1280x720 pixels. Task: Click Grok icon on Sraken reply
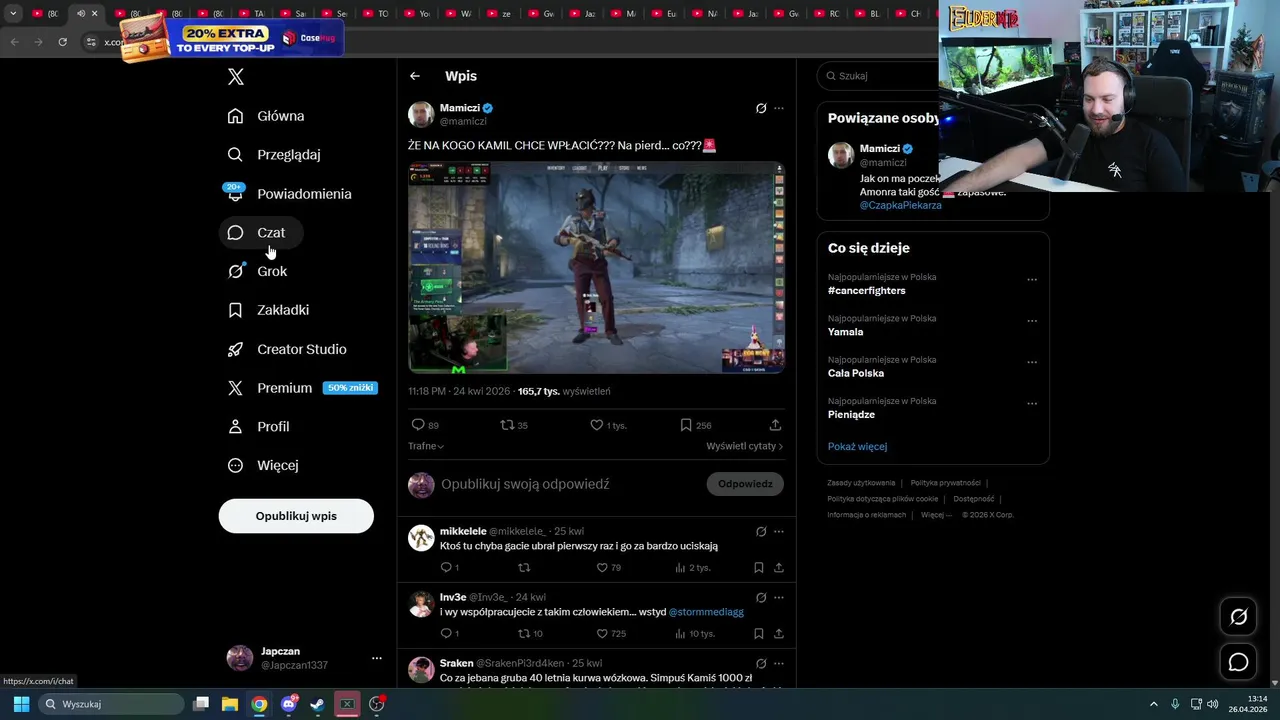pyautogui.click(x=761, y=663)
